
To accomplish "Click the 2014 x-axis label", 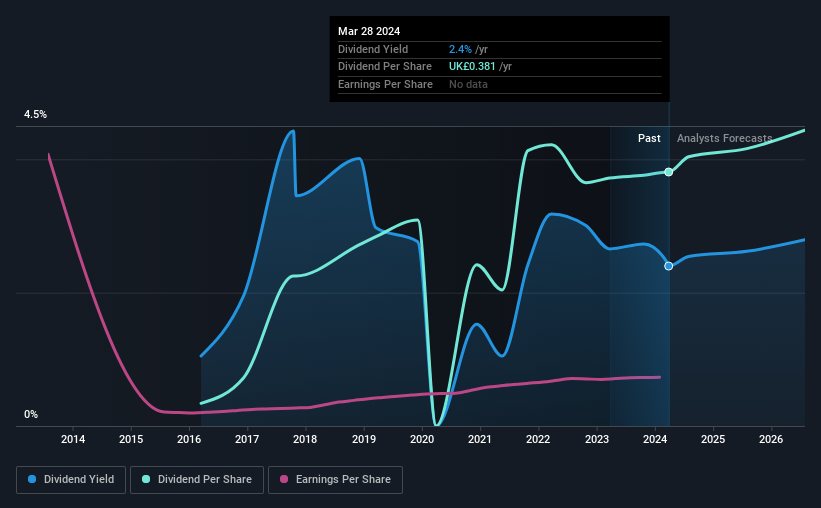I will pyautogui.click(x=73, y=439).
